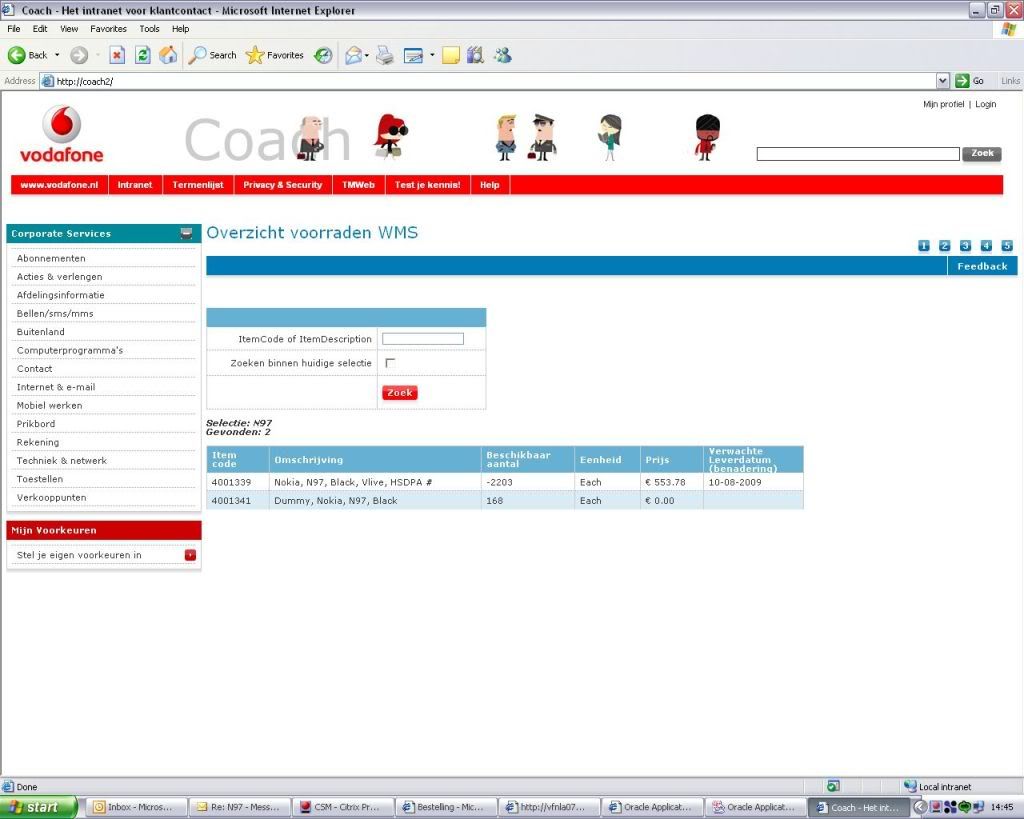
Task: Switch to the Inbox taskbar window
Action: coord(136,807)
